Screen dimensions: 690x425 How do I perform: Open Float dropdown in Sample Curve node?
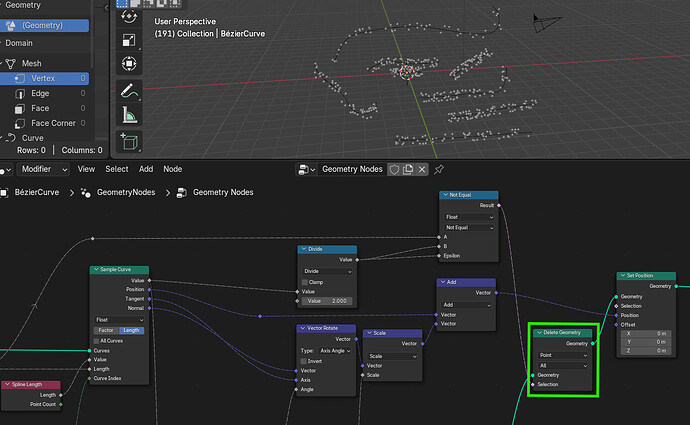click(119, 320)
